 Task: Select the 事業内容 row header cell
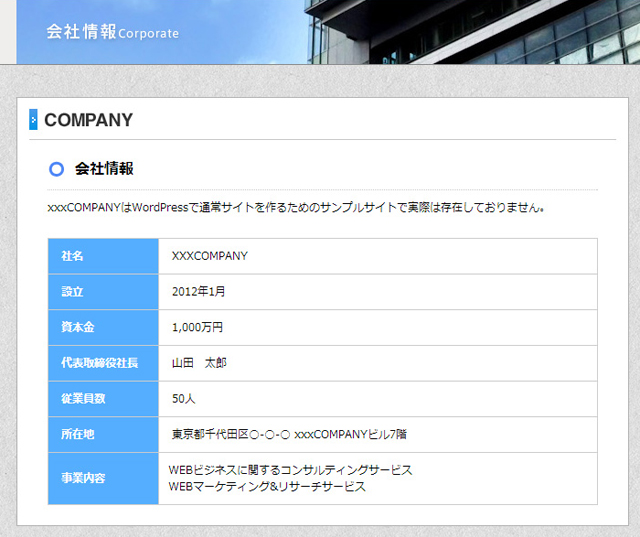103,478
